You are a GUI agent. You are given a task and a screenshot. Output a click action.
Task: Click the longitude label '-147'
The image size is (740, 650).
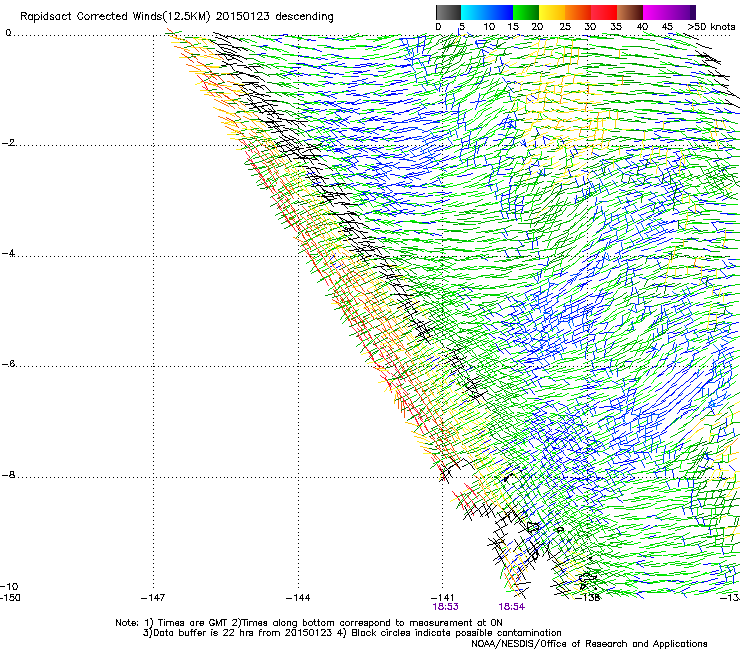click(x=153, y=598)
